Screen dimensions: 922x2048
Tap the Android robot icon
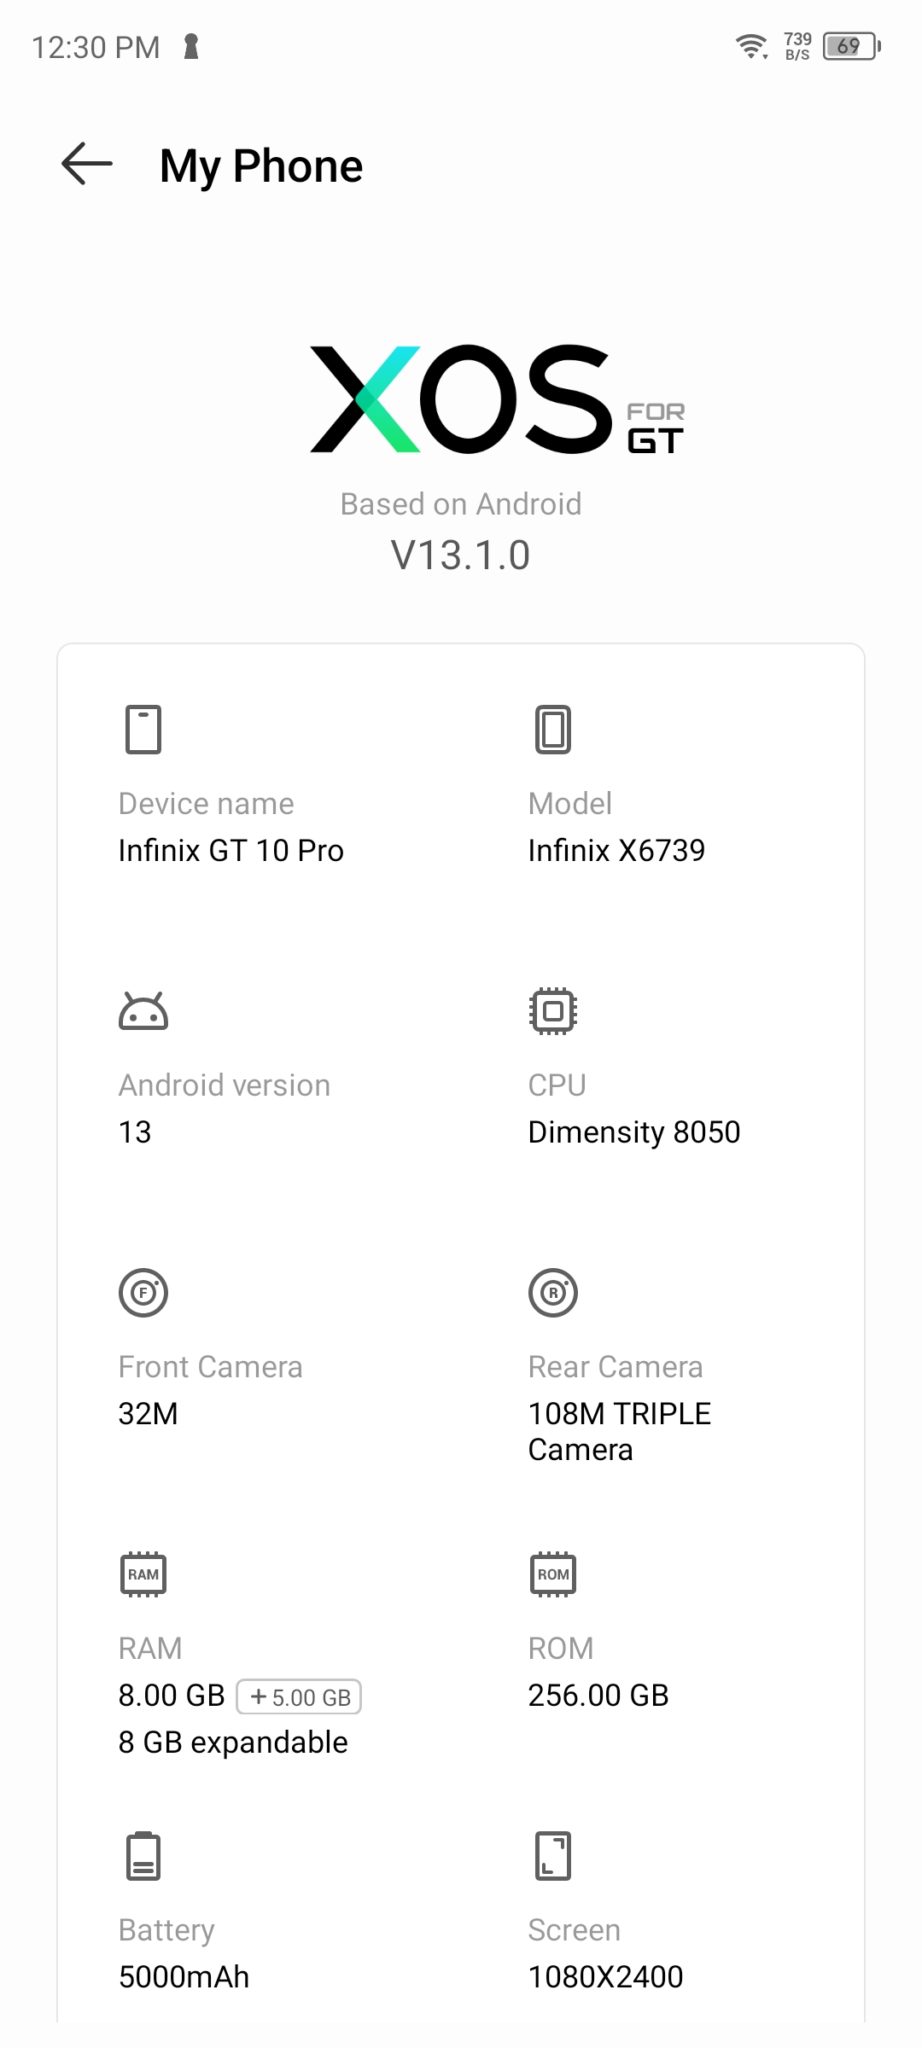[x=143, y=1011]
